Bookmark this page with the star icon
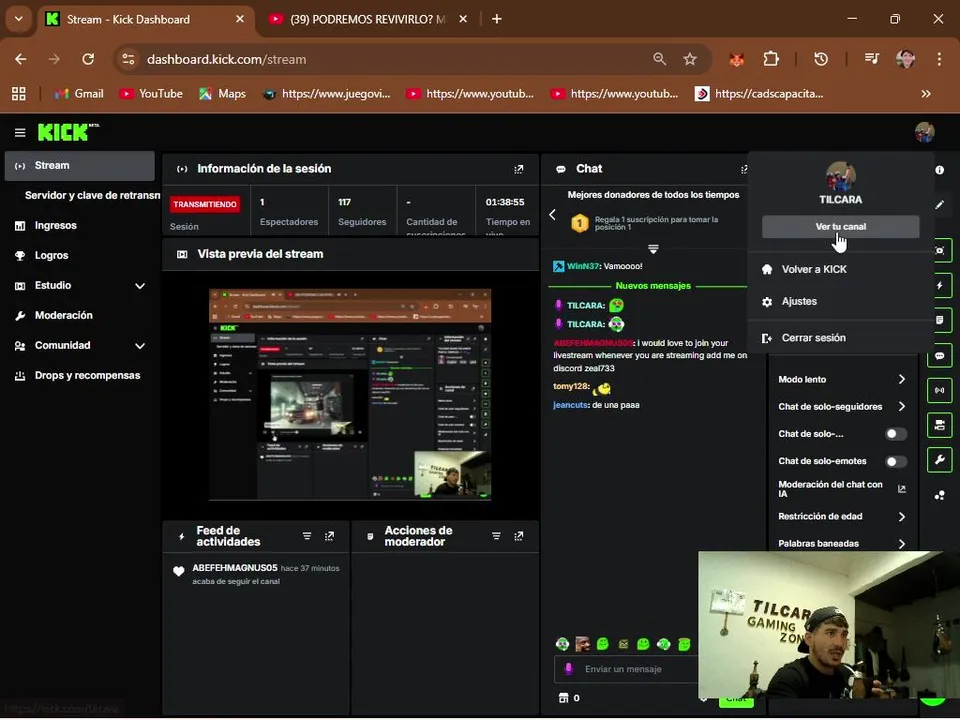Image resolution: width=960 pixels, height=720 pixels. click(690, 59)
